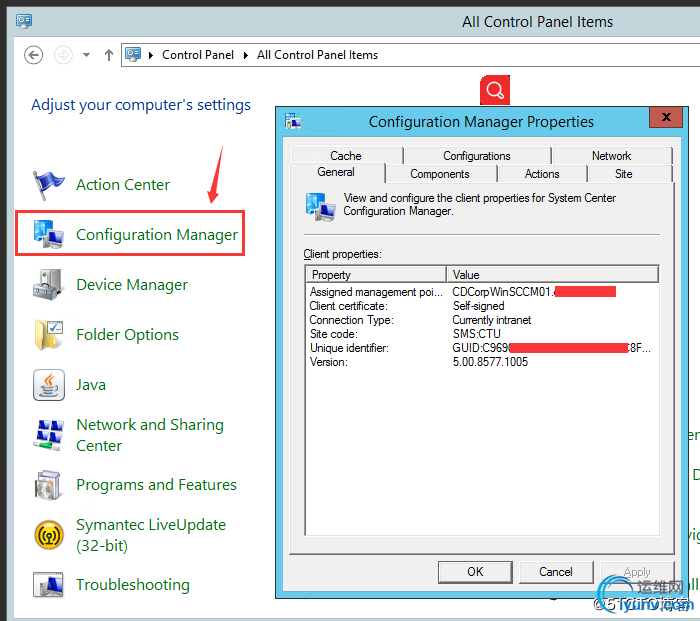Switch to the Components tab
This screenshot has height=621, width=700.
click(440, 174)
